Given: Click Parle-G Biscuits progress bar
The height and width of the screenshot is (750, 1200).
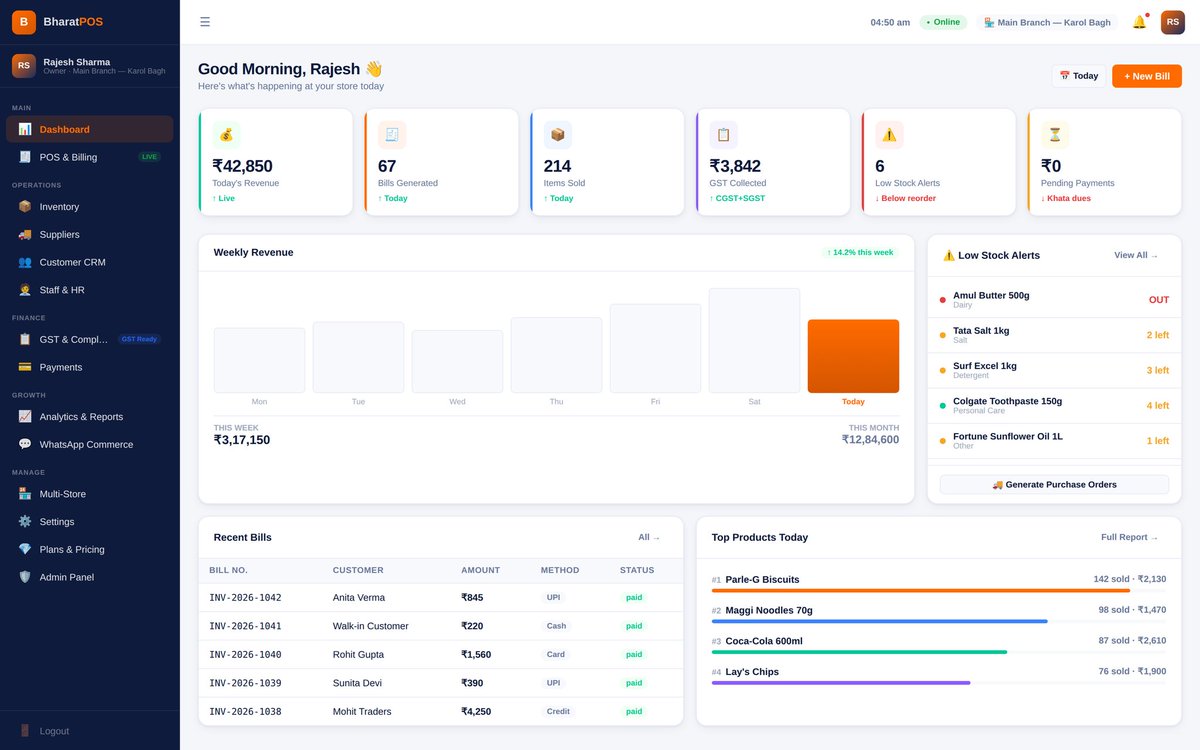Looking at the screenshot, I should point(939,591).
